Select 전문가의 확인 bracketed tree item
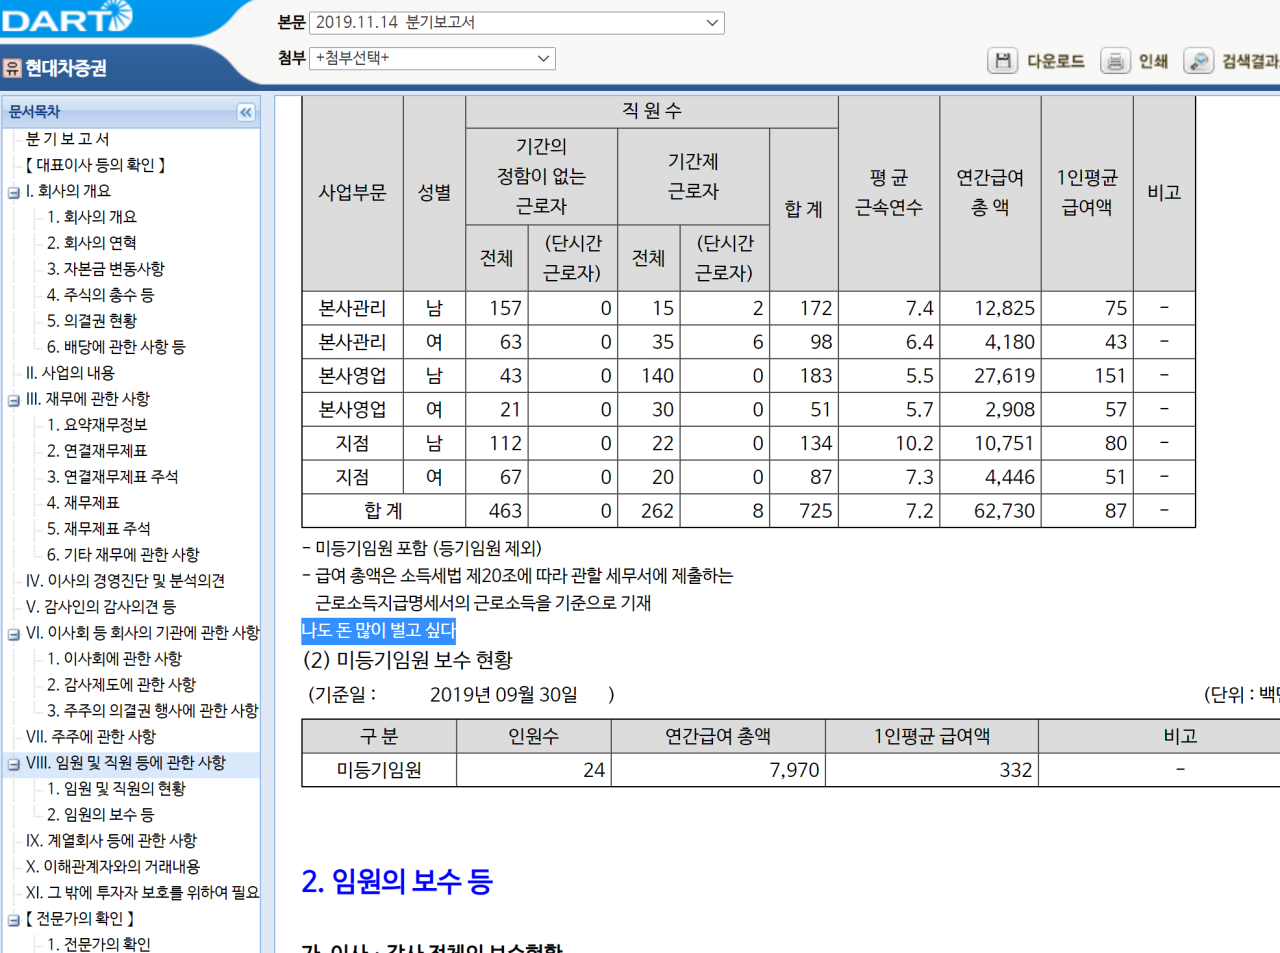 80,919
